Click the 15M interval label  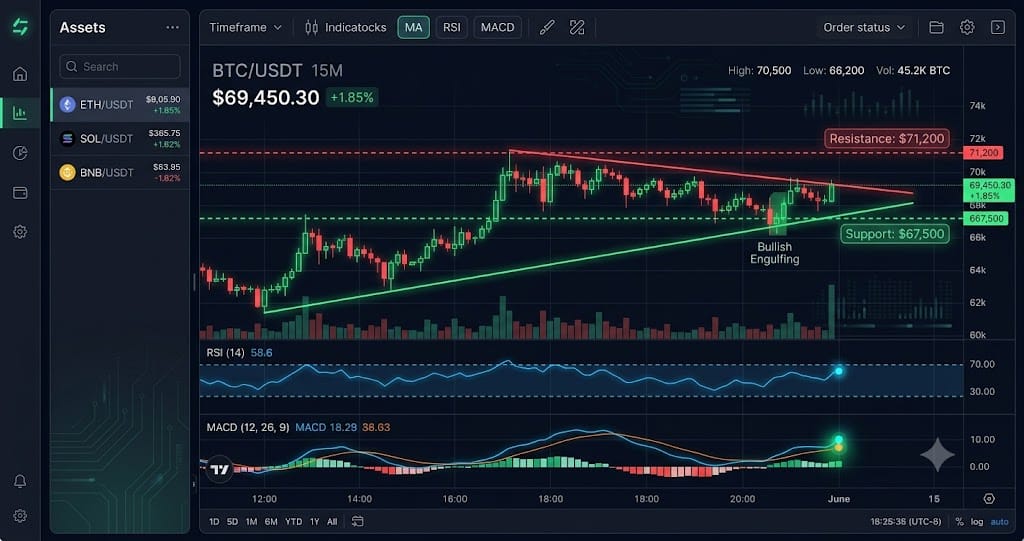327,71
